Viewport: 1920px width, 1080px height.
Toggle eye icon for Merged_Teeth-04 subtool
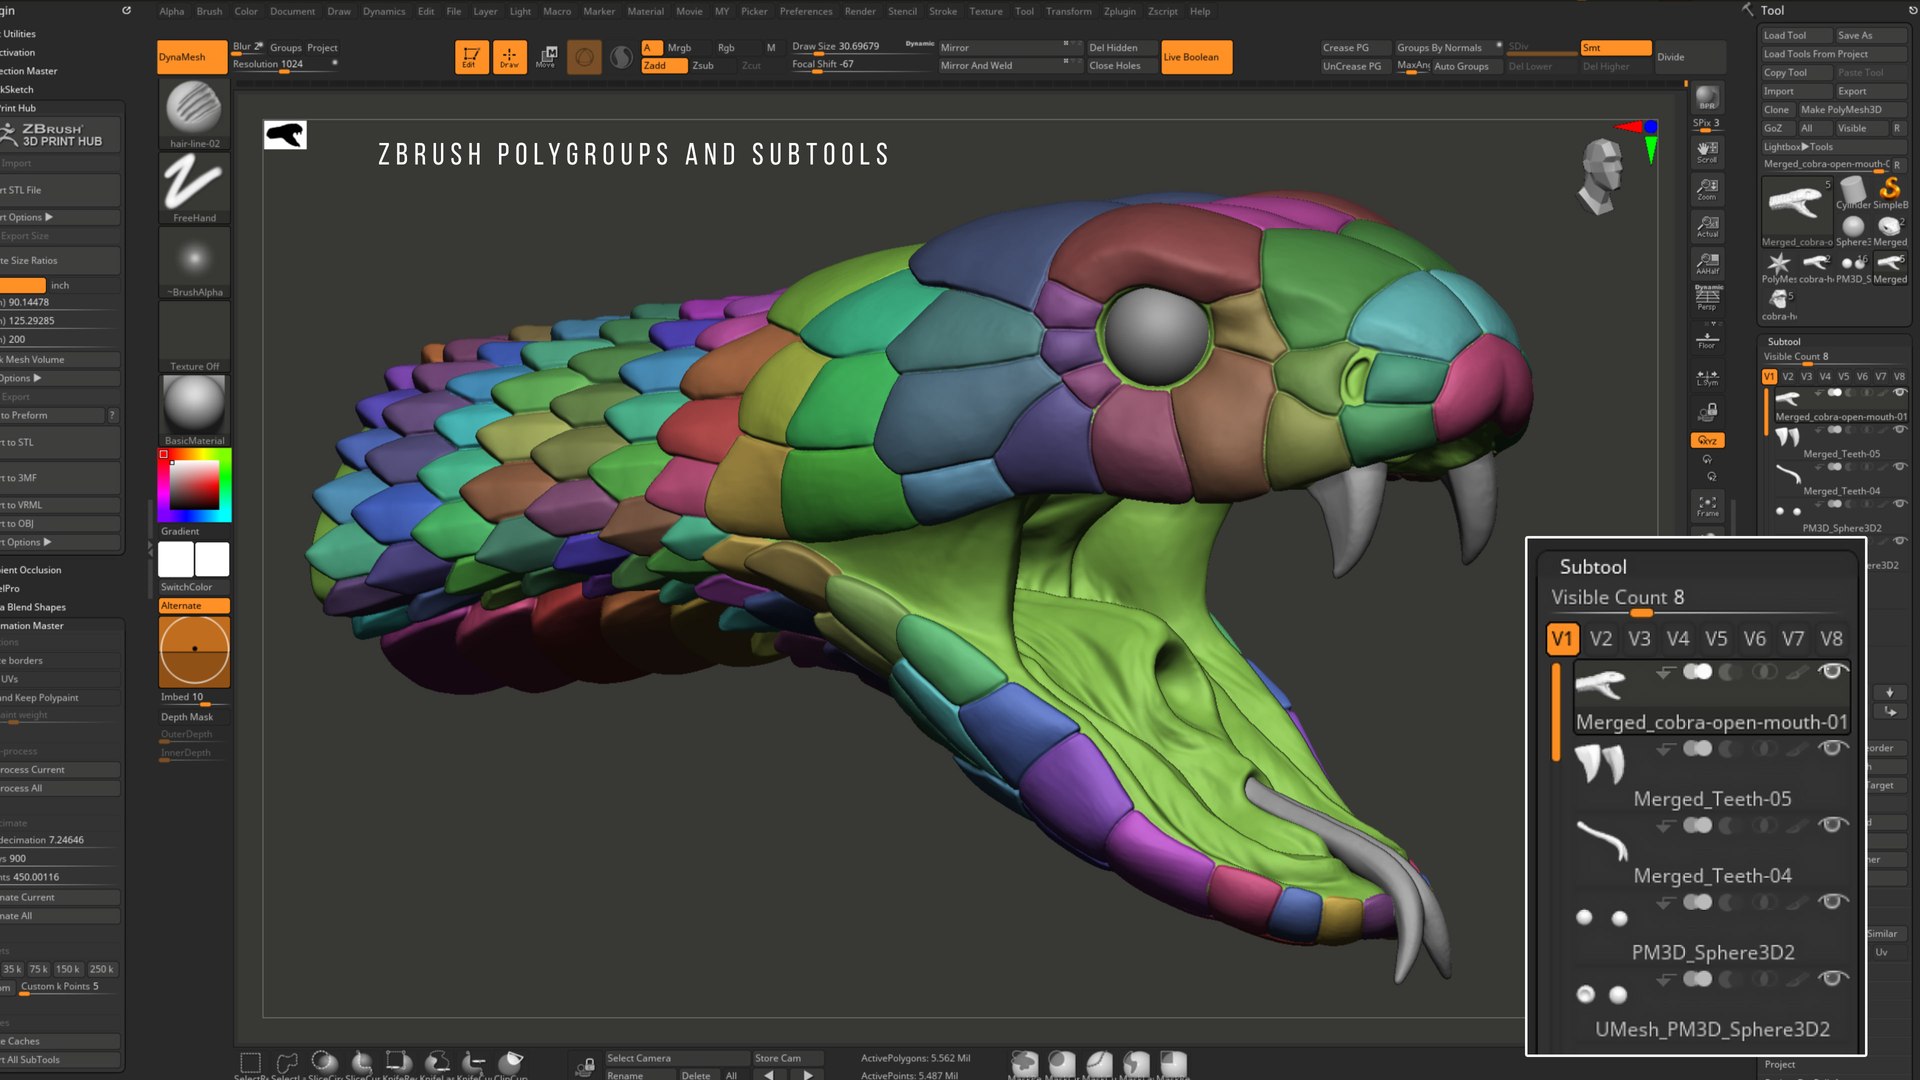tap(1899, 467)
